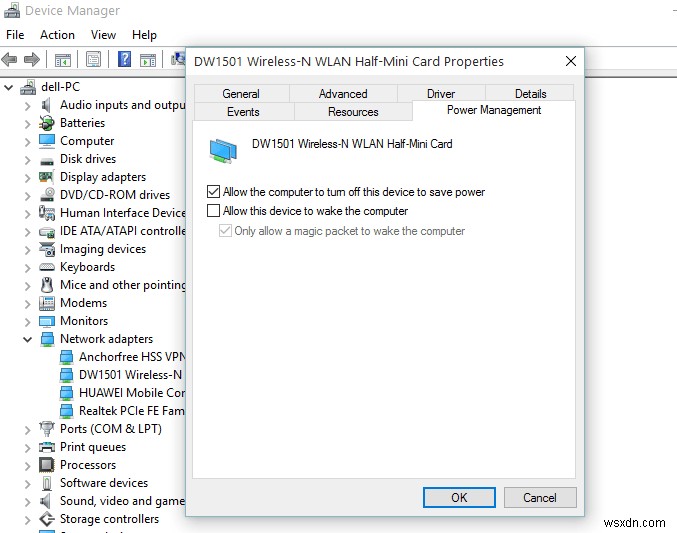This screenshot has width=677, height=533.
Task: Close the DW1501 Properties dialog
Action: point(571,61)
